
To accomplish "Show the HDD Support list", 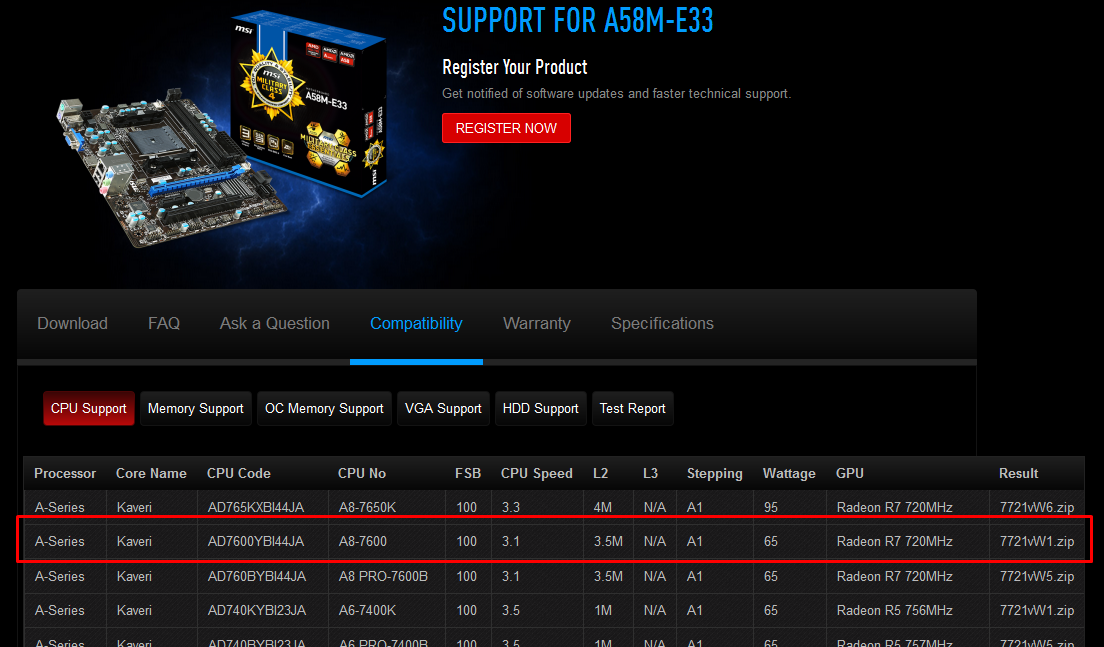I will pyautogui.click(x=540, y=408).
